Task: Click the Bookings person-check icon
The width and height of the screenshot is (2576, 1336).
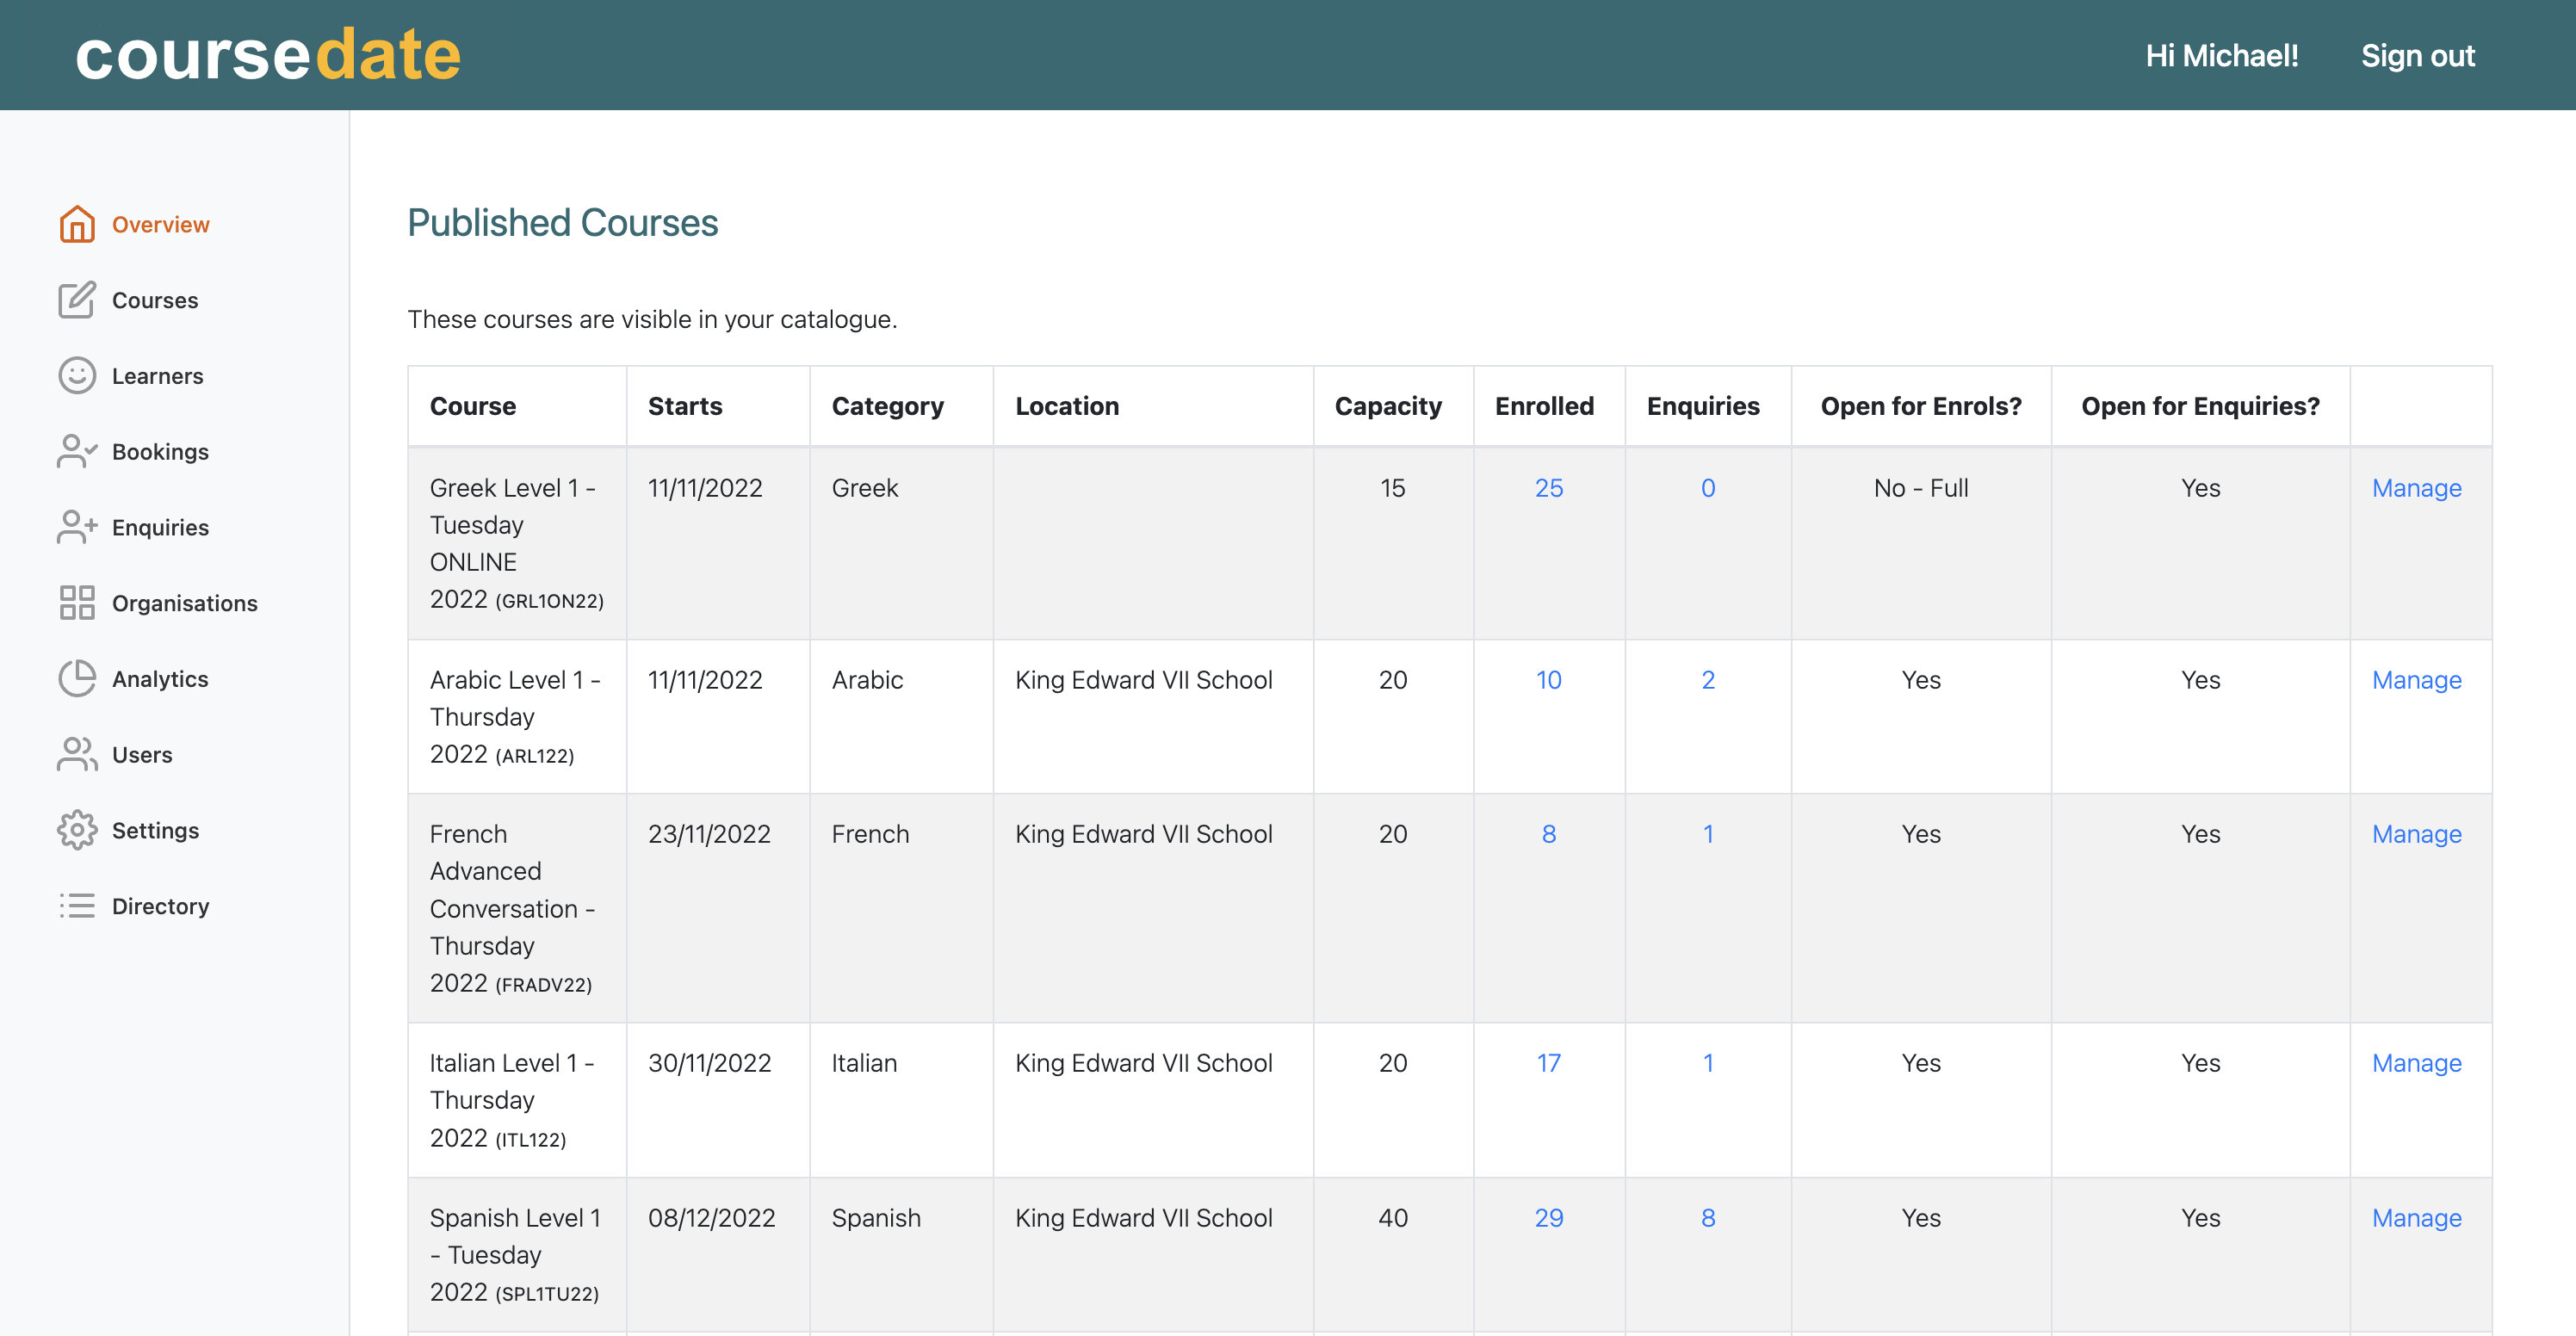Action: point(76,452)
